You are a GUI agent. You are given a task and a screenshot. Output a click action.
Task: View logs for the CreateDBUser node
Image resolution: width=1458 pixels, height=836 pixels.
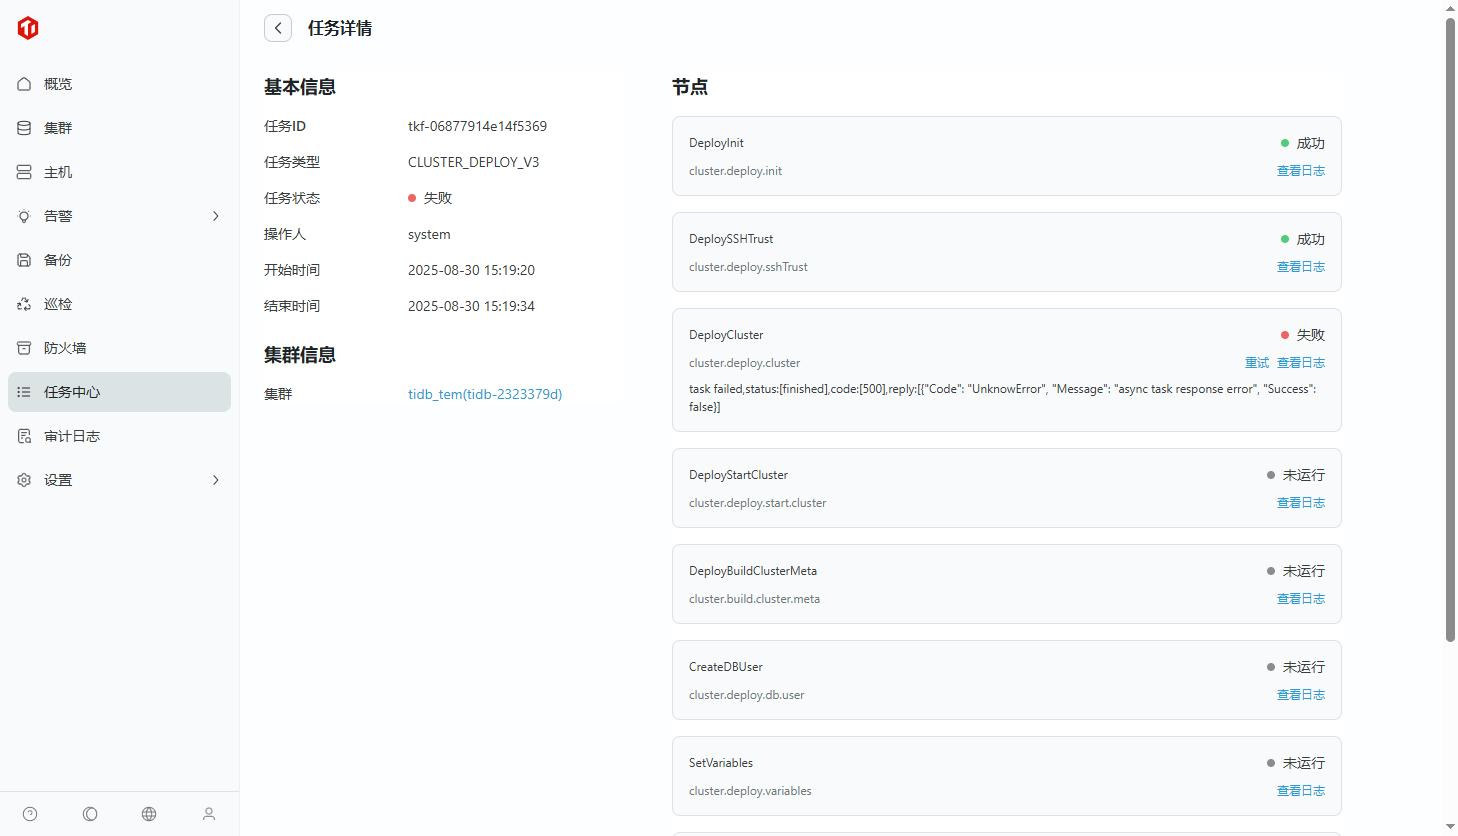1300,695
